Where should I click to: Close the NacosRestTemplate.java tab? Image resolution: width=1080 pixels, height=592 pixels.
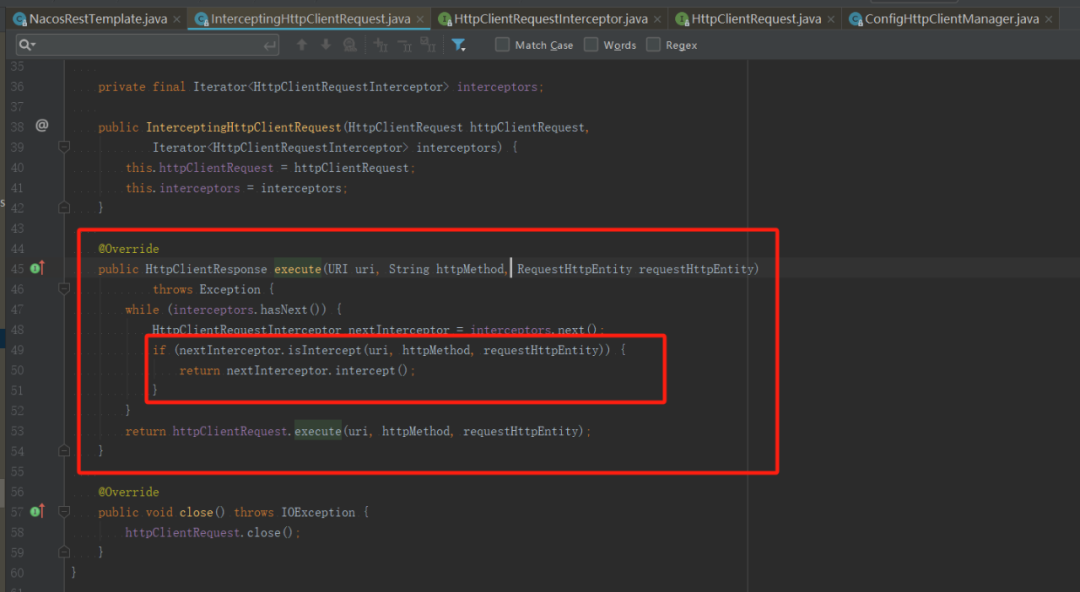click(177, 19)
